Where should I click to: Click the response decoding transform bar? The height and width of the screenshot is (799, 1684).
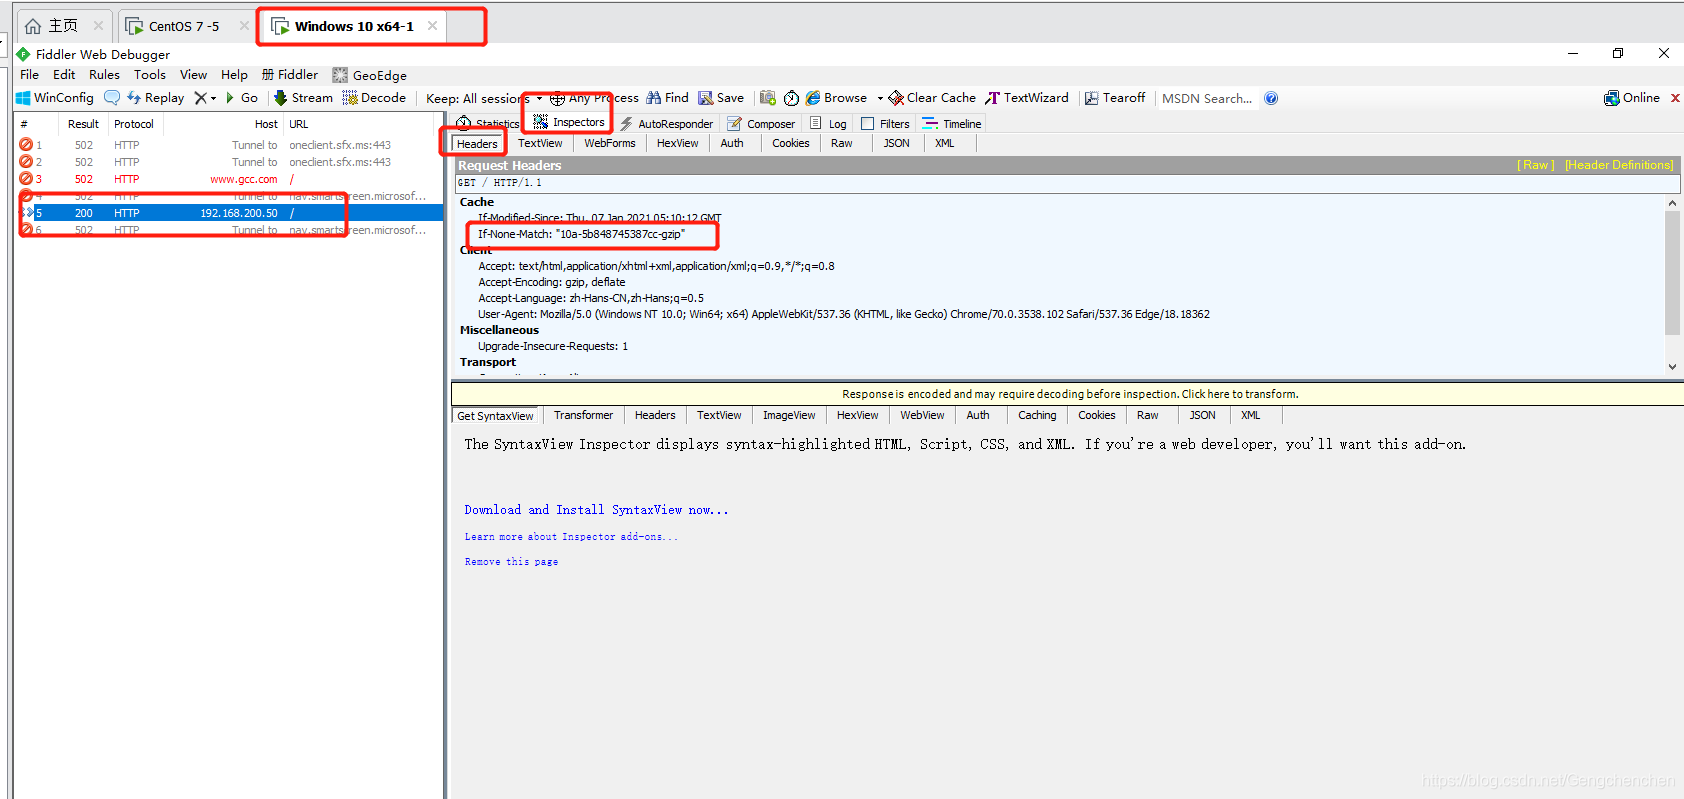(1067, 394)
